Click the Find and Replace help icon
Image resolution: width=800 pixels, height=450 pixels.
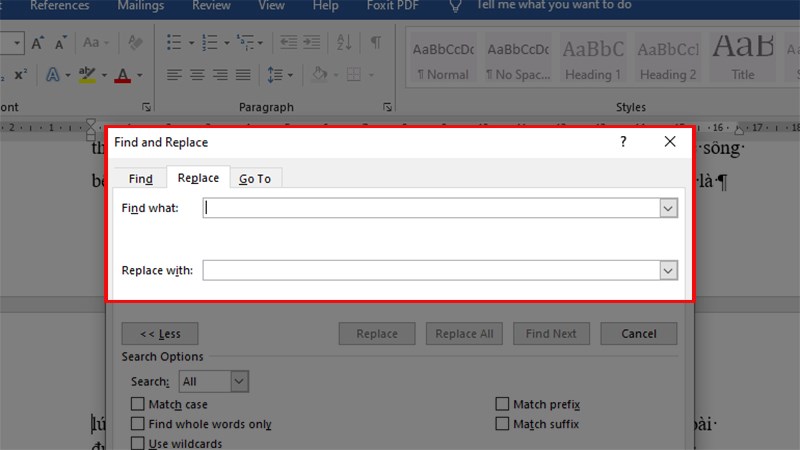(623, 142)
